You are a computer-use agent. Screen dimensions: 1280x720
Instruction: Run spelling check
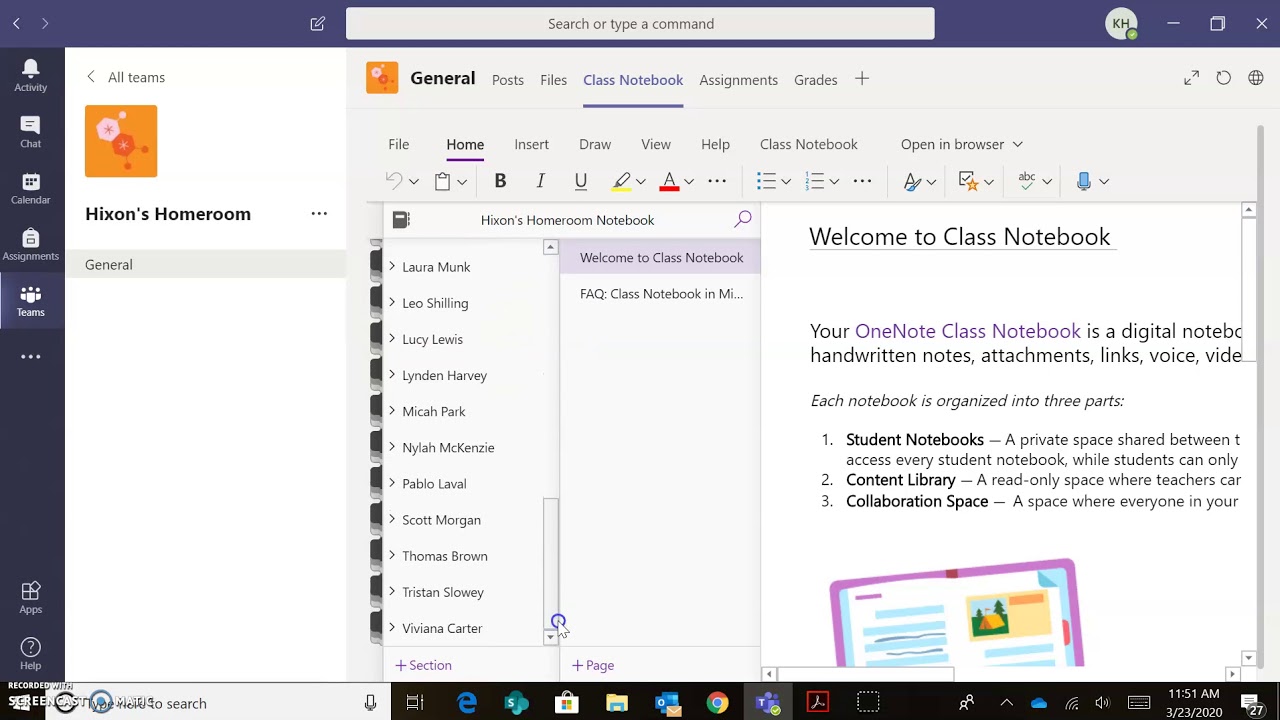(1027, 181)
